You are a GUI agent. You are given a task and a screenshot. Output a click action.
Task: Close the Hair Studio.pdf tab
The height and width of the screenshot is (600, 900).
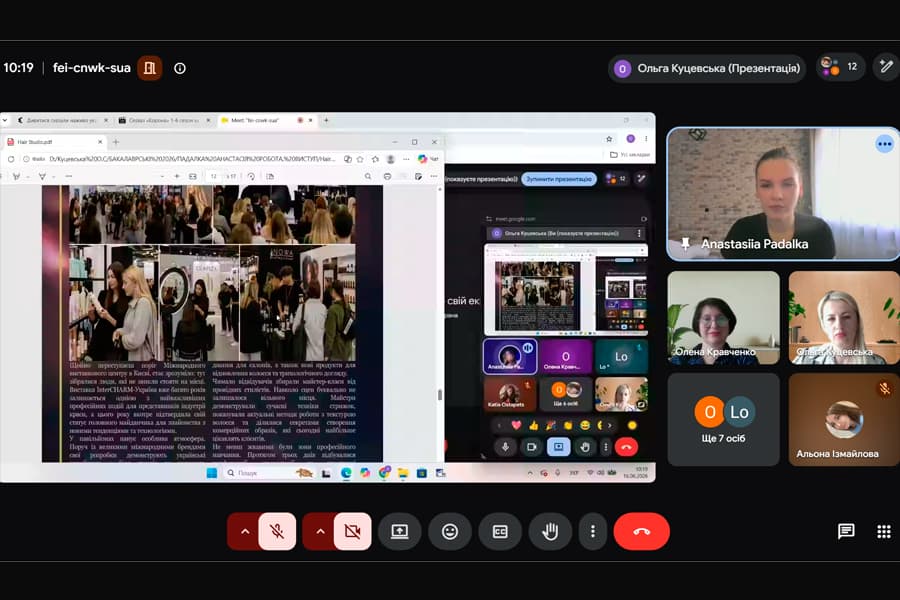pyautogui.click(x=100, y=142)
